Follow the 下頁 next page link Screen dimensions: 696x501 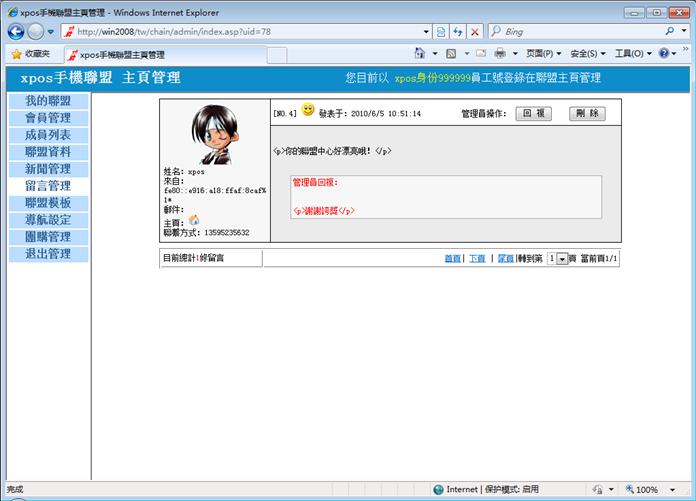click(x=477, y=258)
